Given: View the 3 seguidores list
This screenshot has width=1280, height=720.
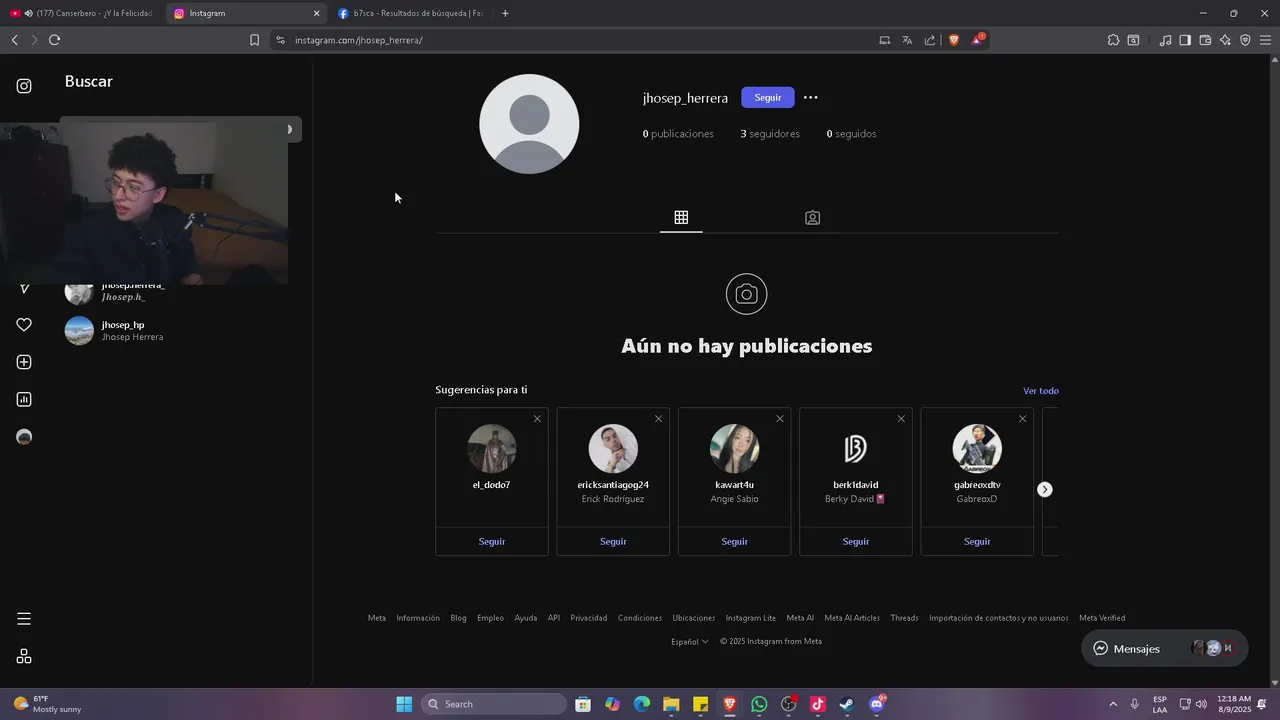Looking at the screenshot, I should coord(770,134).
